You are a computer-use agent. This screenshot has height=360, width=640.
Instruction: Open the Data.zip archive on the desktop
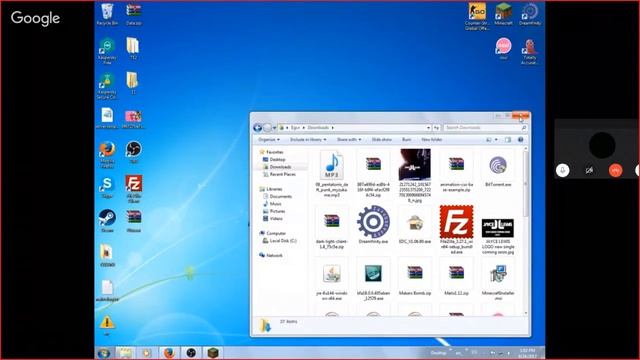[x=133, y=14]
